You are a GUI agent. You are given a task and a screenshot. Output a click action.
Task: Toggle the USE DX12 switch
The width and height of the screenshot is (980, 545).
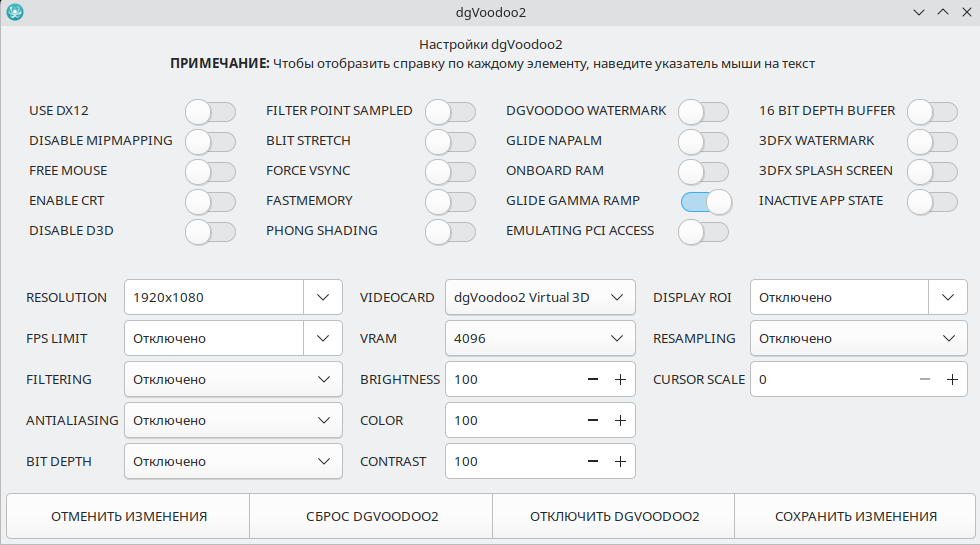(211, 112)
